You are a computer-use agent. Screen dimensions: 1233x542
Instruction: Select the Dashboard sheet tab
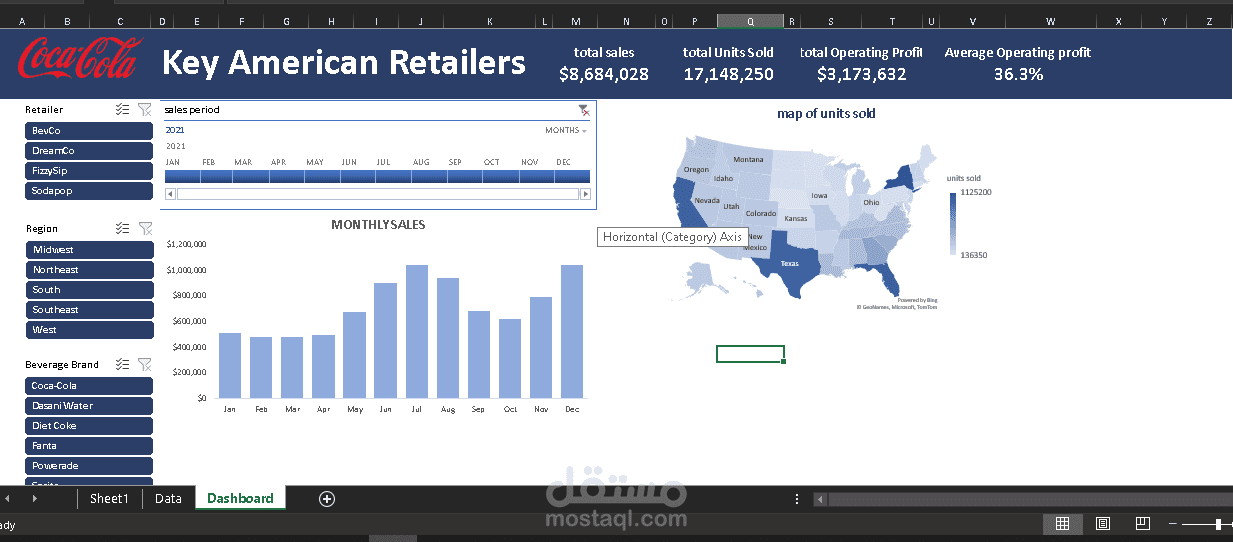click(240, 498)
